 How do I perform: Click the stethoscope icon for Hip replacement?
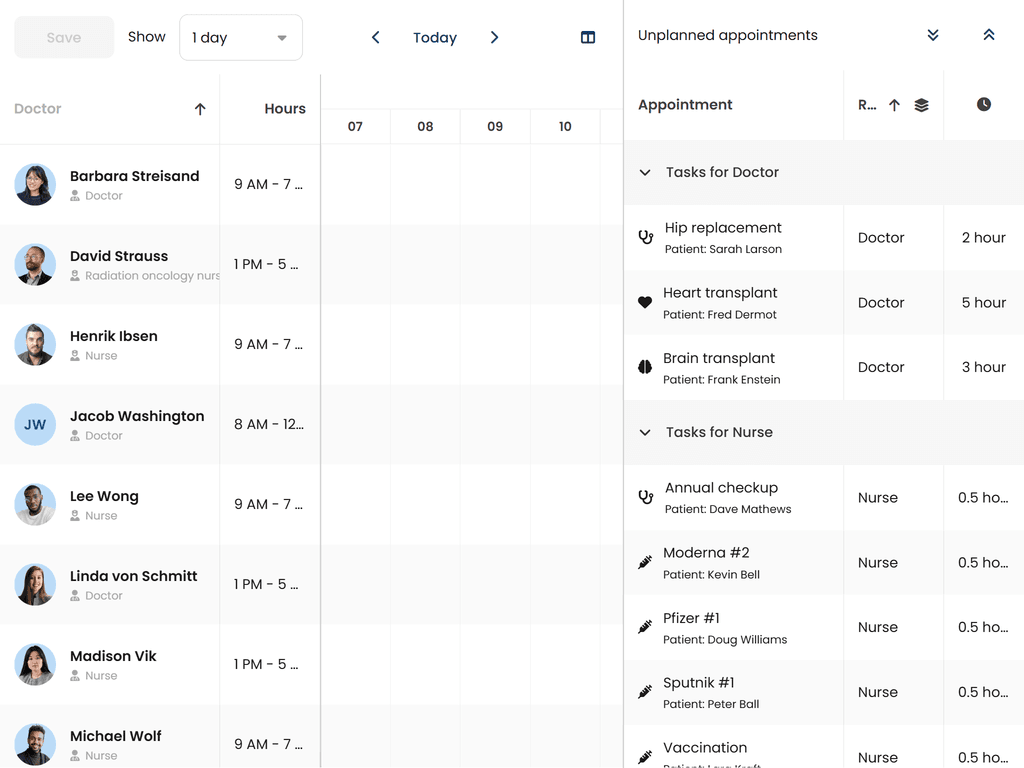pos(646,238)
